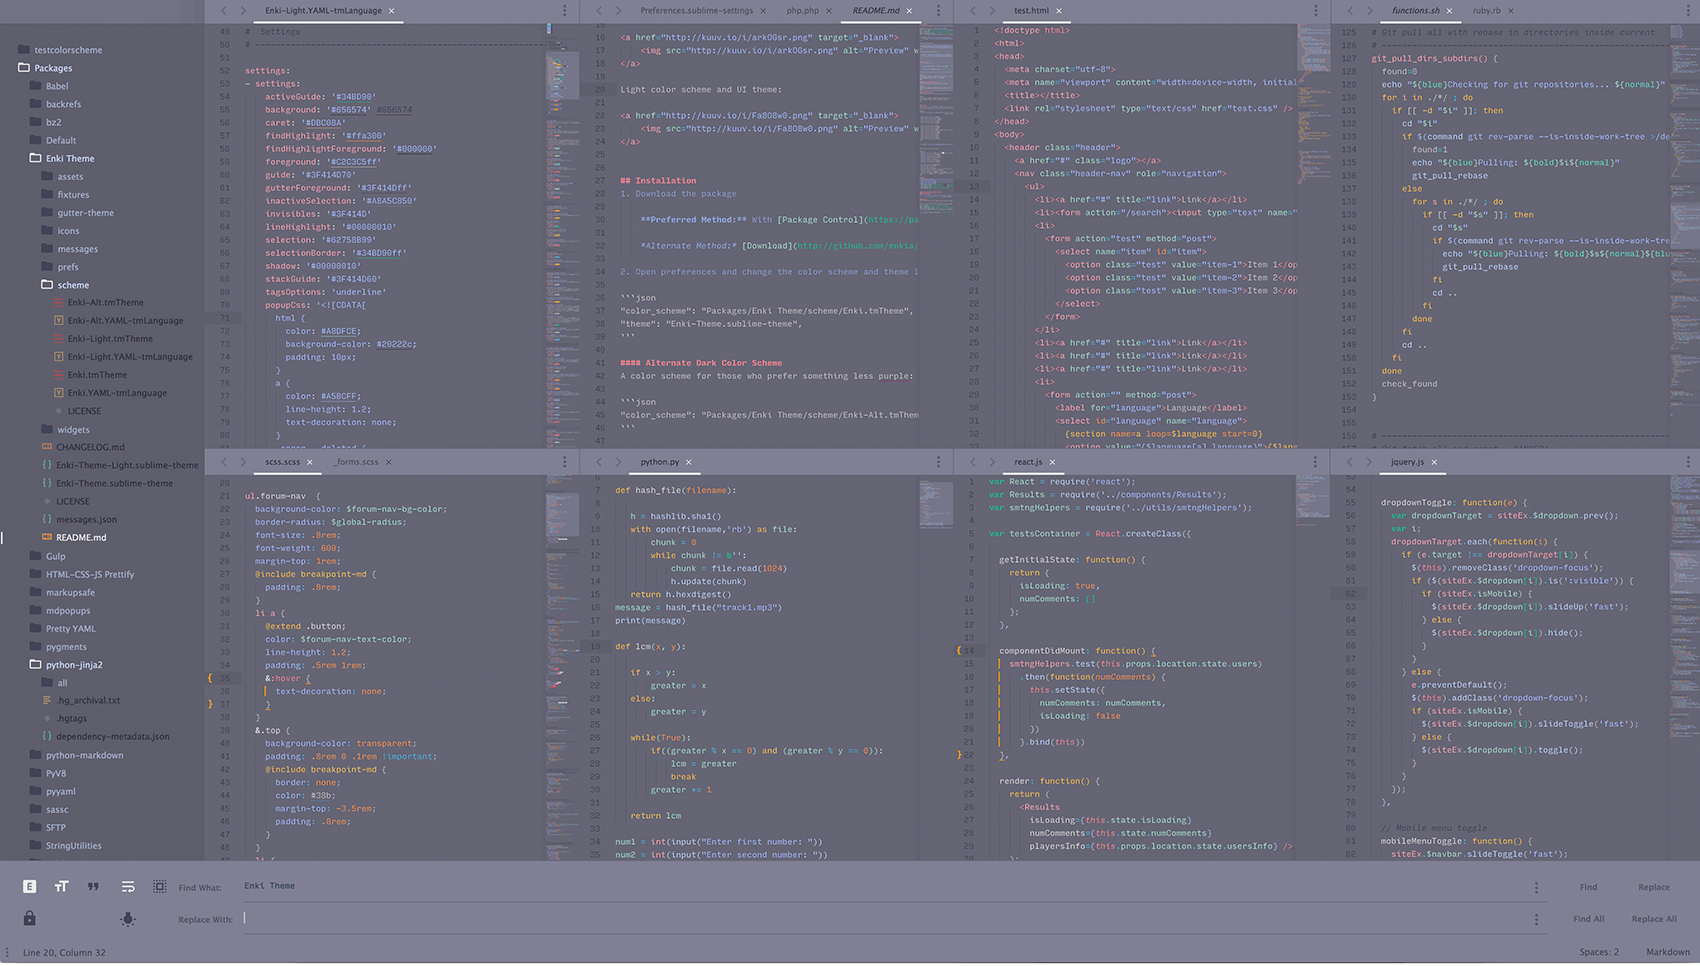Switch to the ruby.rb tab

(1486, 11)
